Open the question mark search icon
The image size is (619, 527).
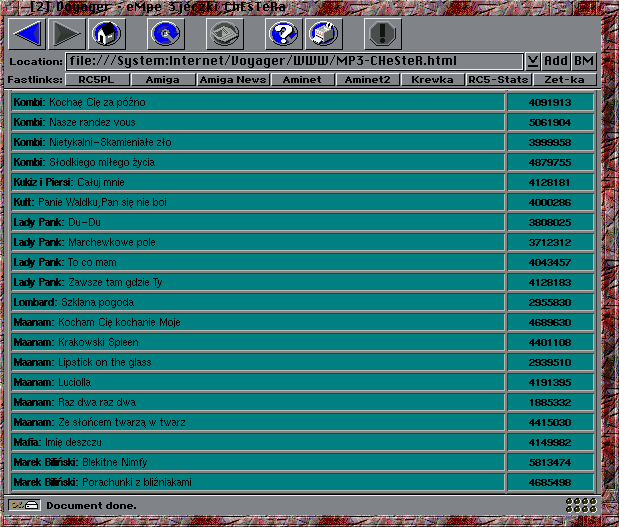coord(283,34)
